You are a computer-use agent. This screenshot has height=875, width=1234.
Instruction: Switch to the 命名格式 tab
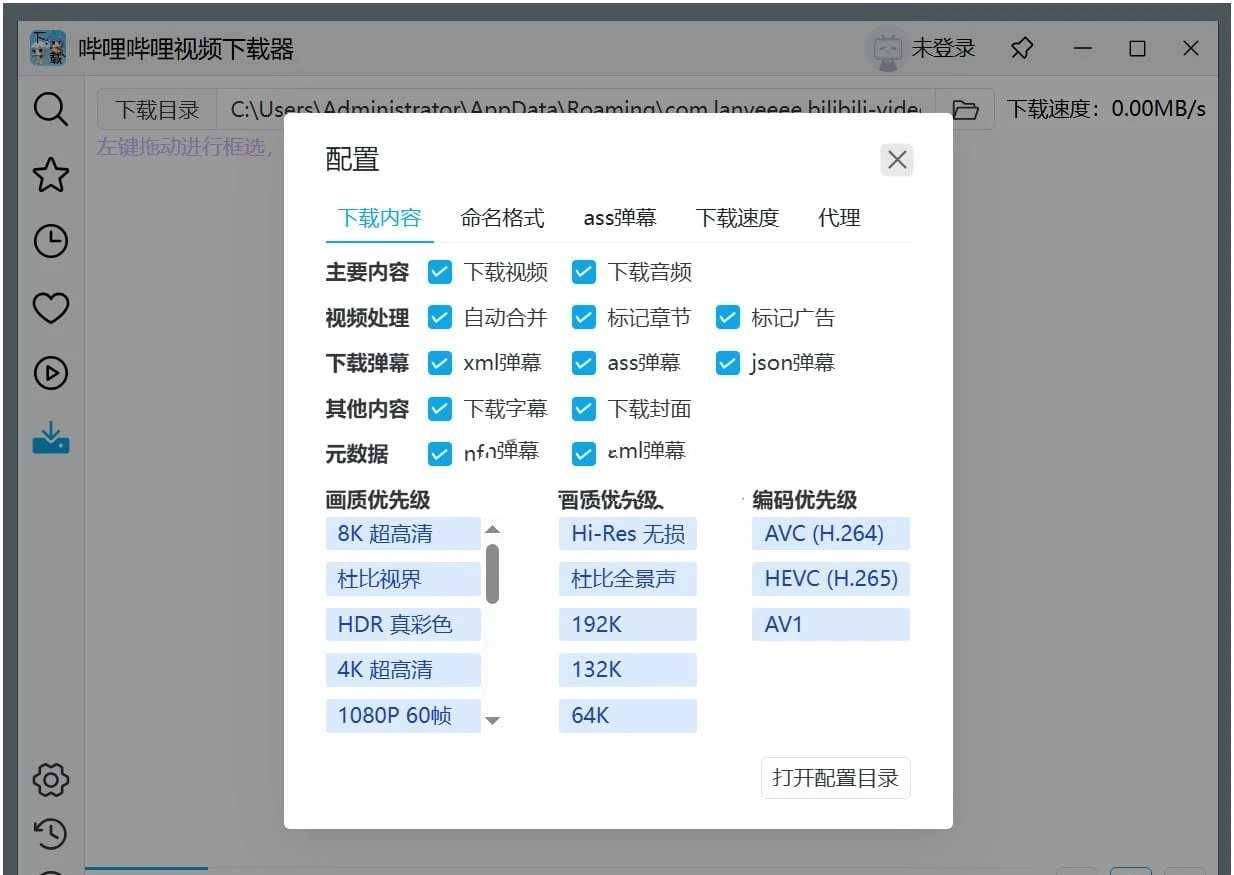[502, 218]
